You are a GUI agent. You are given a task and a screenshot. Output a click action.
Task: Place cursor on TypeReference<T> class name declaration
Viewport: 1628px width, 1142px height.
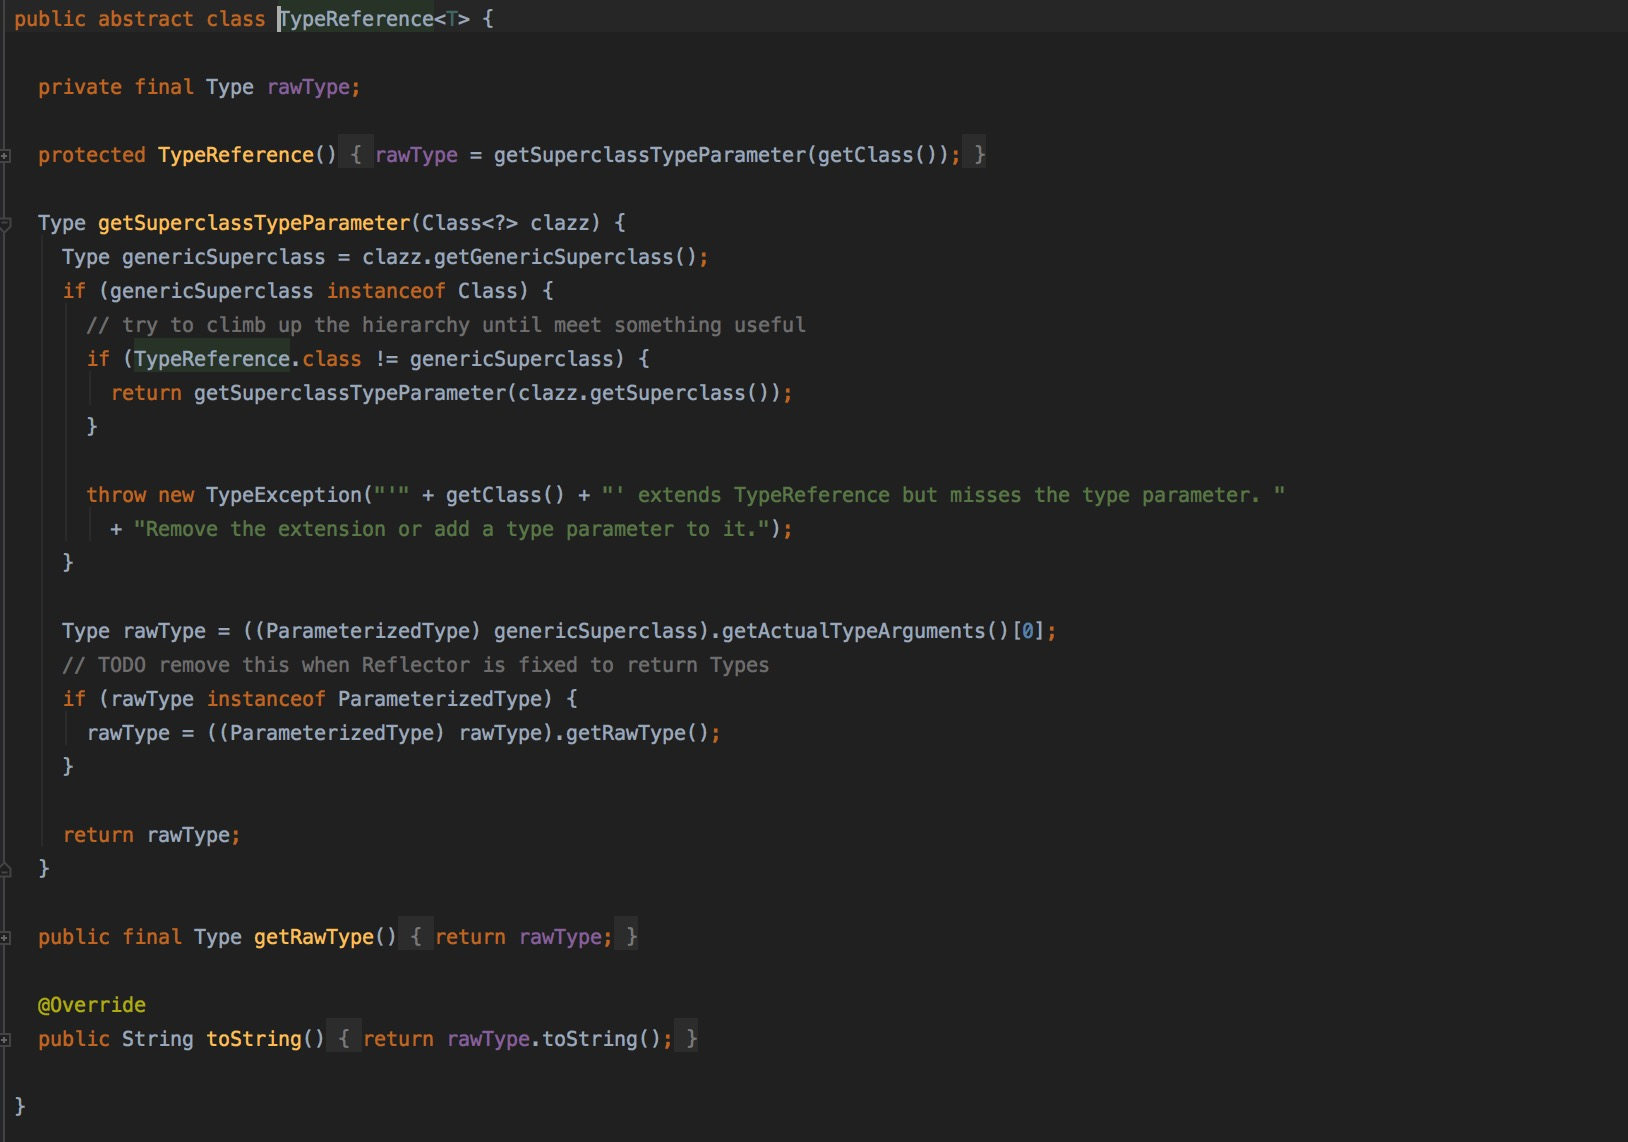pyautogui.click(x=374, y=19)
